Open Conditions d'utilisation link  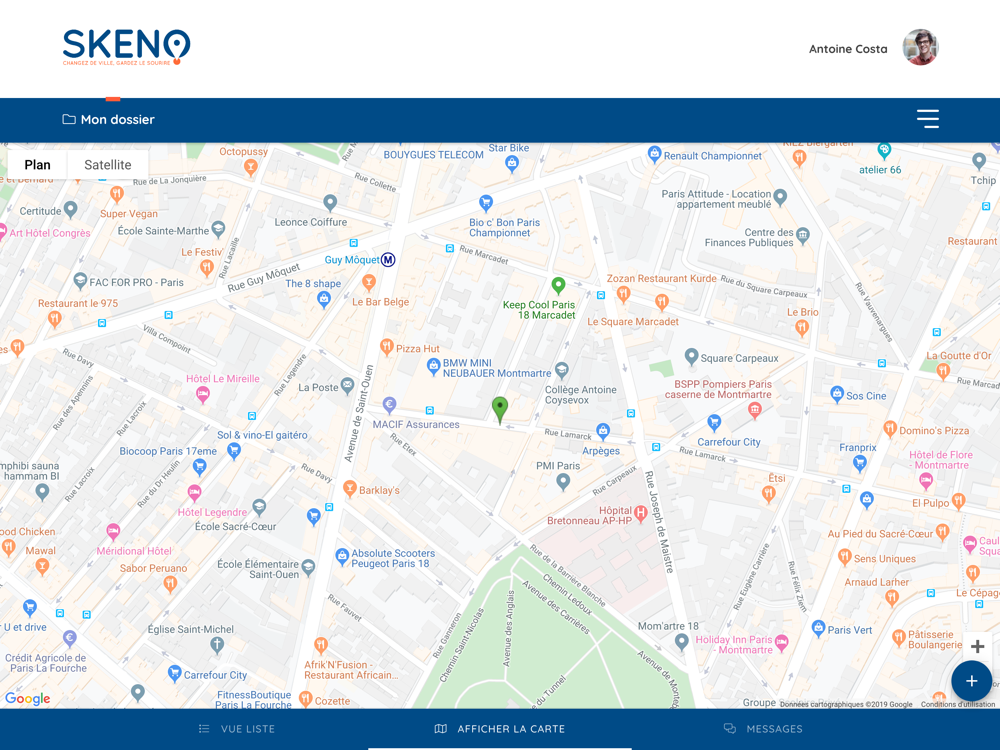[x=957, y=704]
